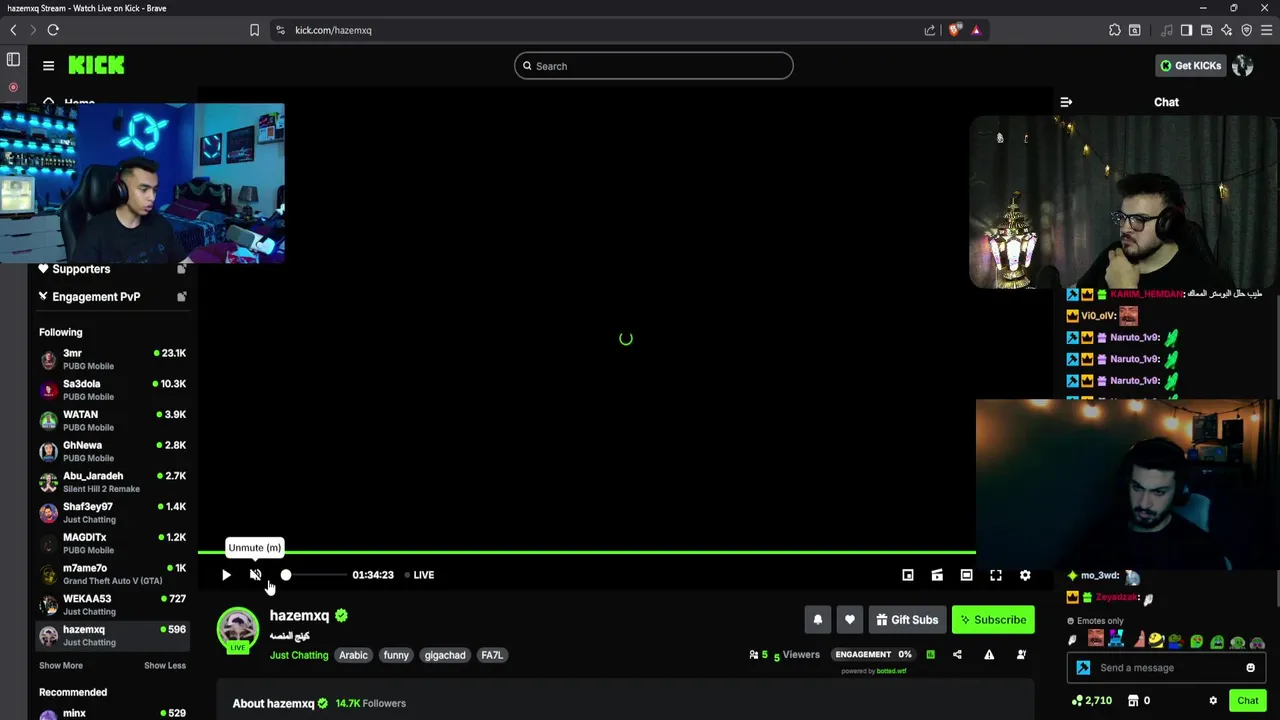Image resolution: width=1280 pixels, height=720 pixels.
Task: Open Gift Subs dialog
Action: coord(907,620)
